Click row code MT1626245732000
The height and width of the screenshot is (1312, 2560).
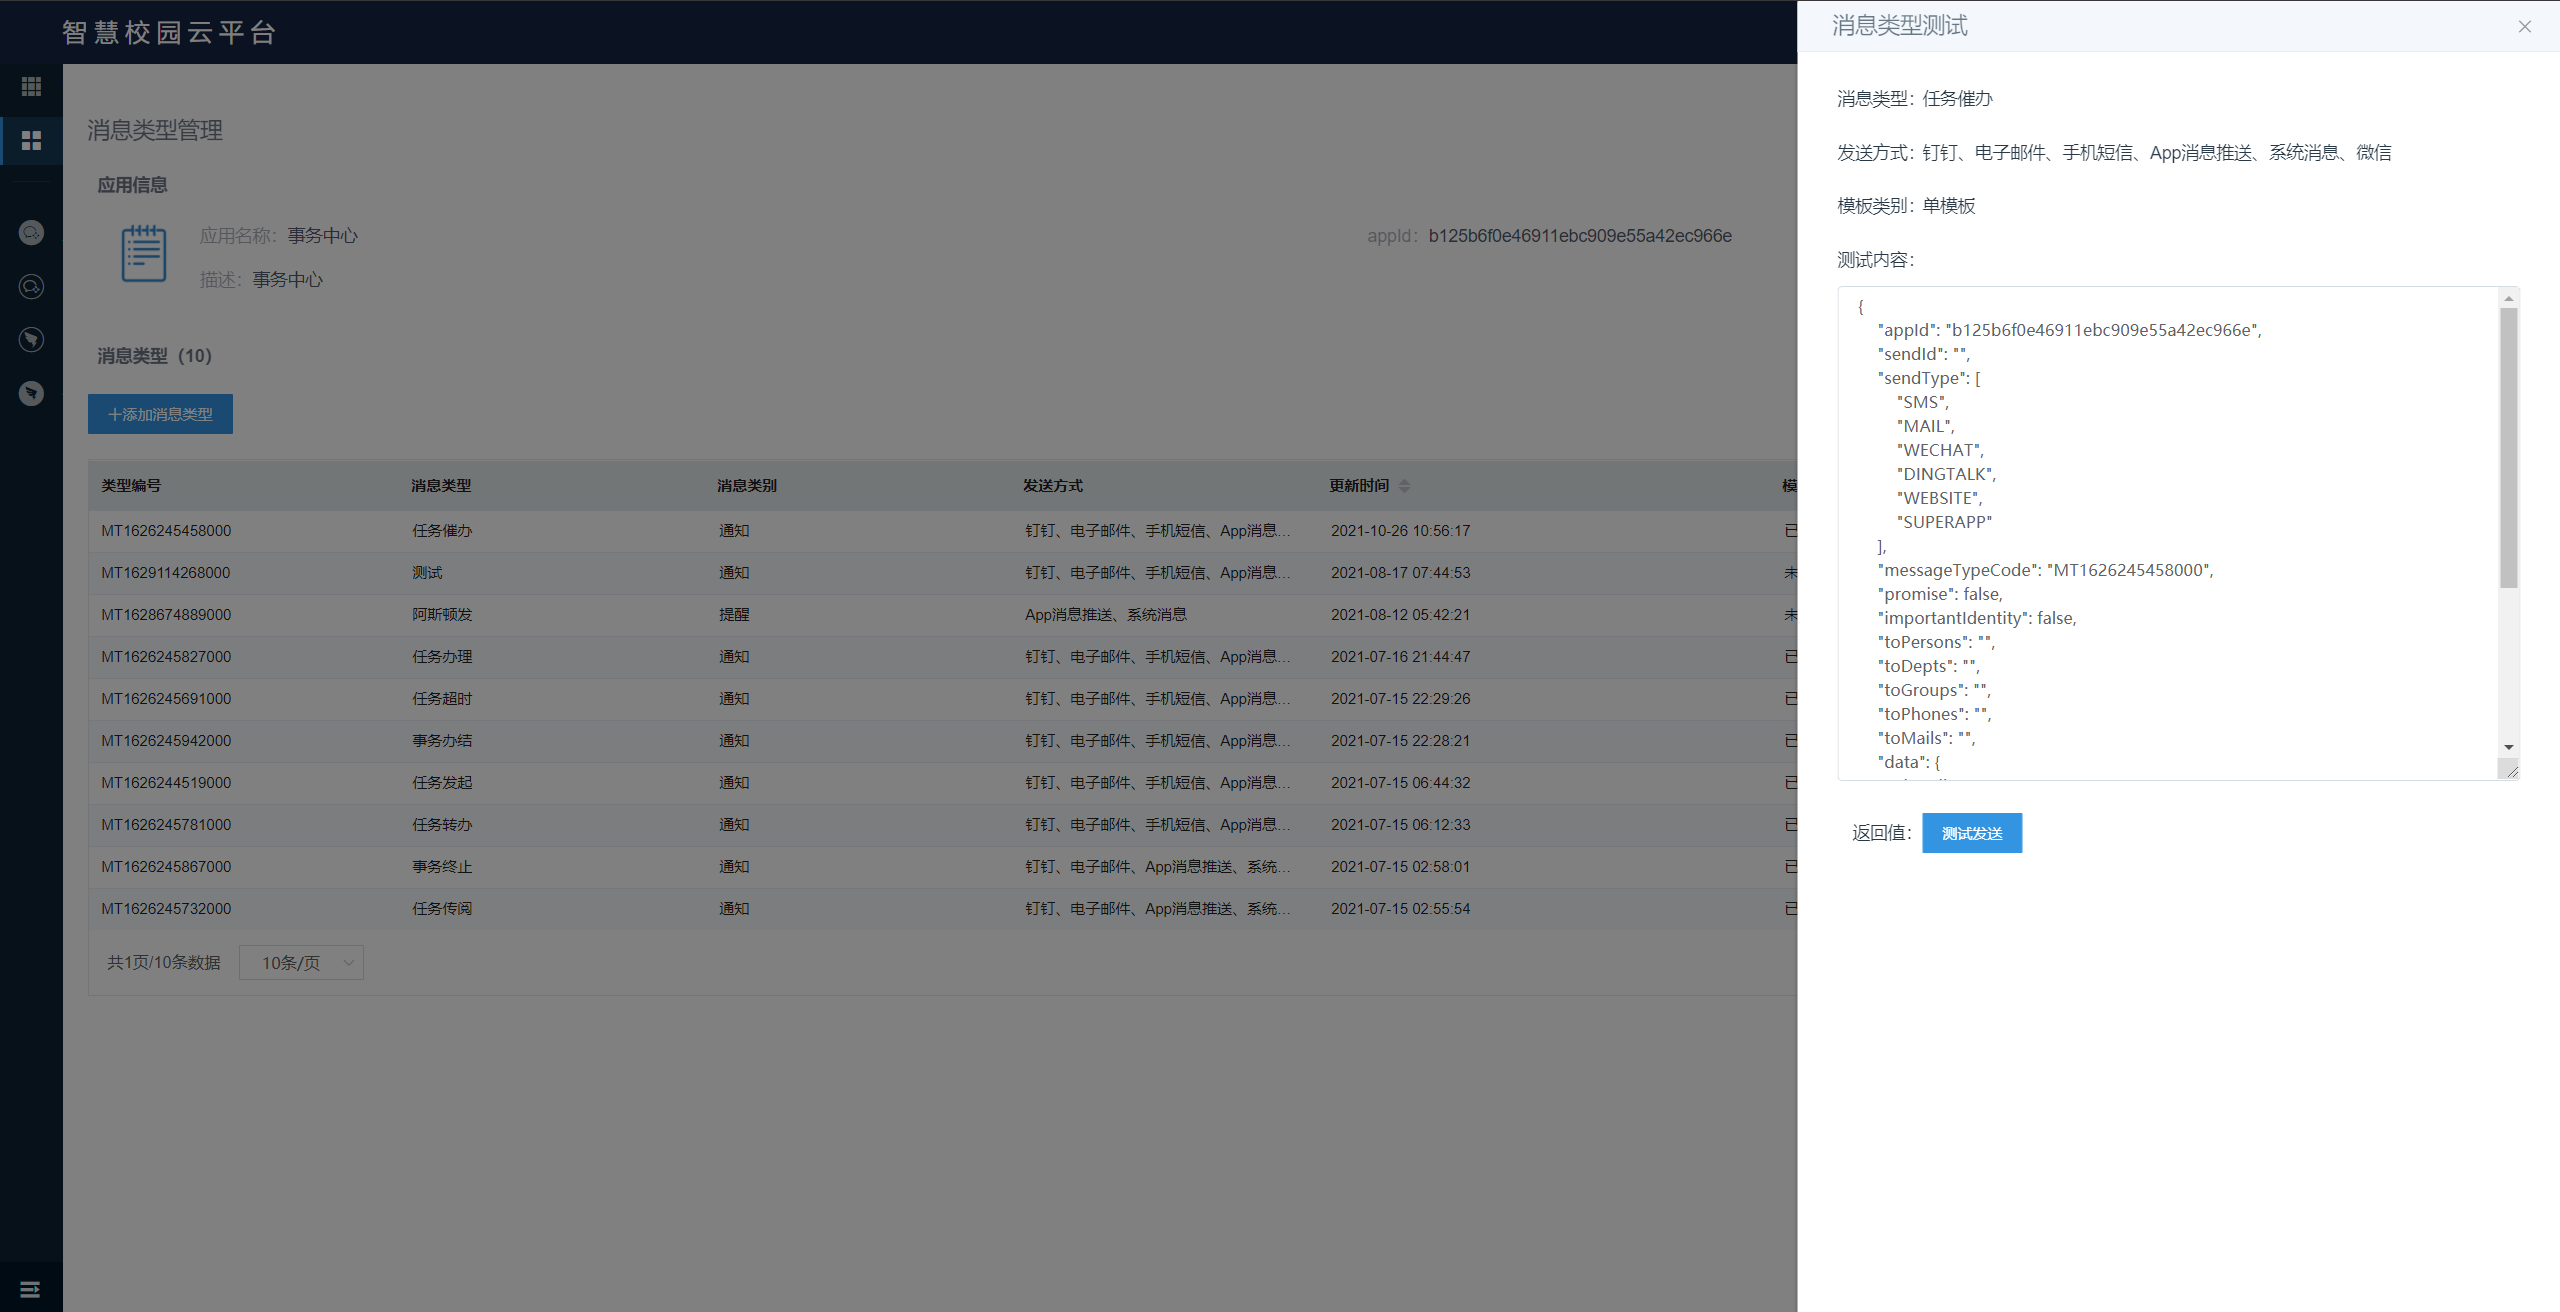tap(166, 909)
